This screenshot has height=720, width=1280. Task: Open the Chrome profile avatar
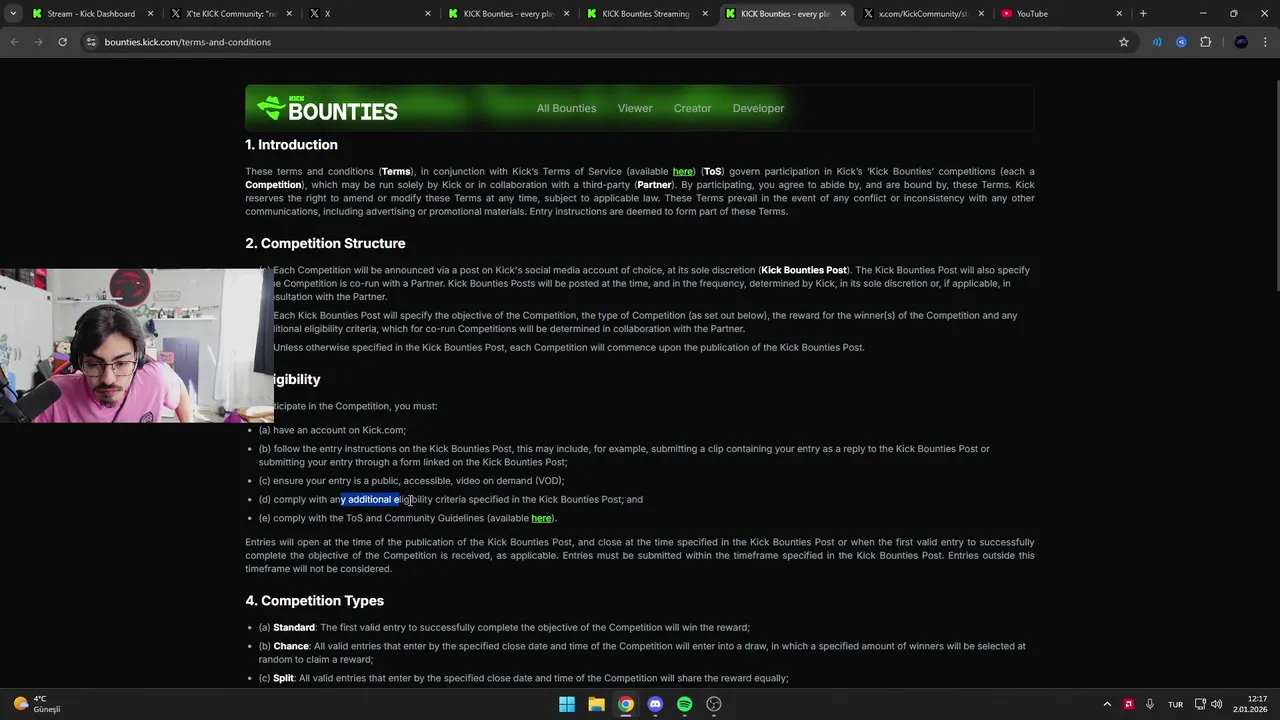click(1241, 42)
